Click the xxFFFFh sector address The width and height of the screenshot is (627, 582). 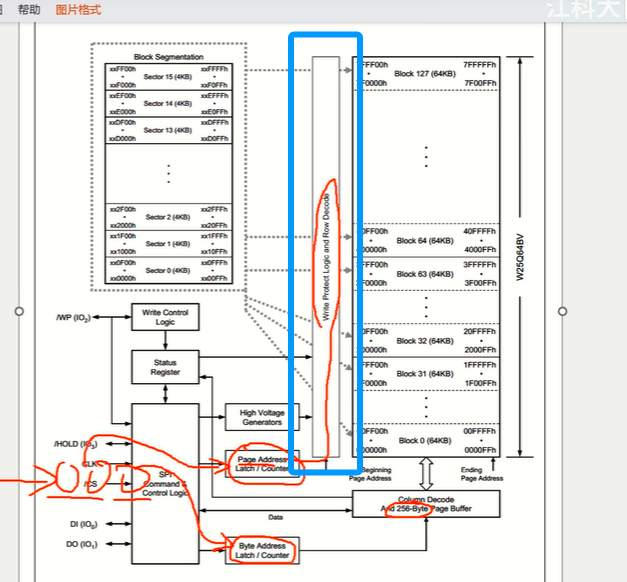[x=214, y=69]
